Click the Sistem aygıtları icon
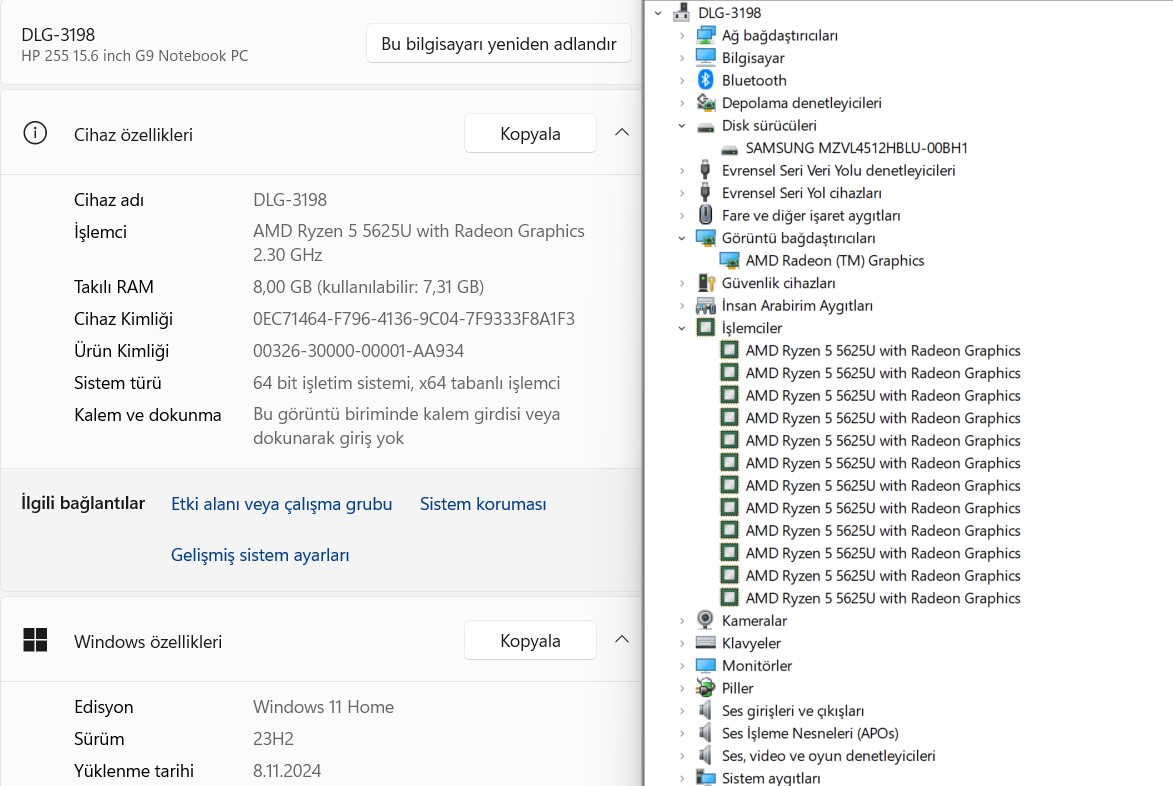 705,778
